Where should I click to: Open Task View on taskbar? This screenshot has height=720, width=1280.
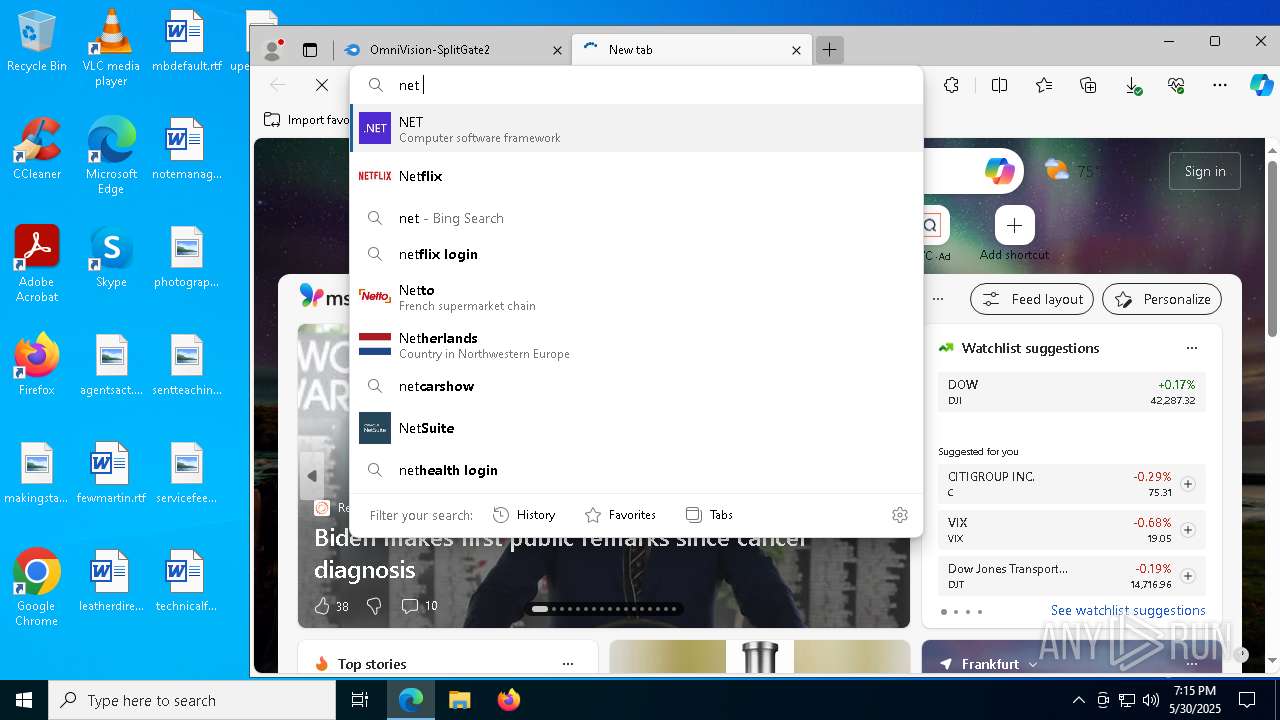(360, 700)
